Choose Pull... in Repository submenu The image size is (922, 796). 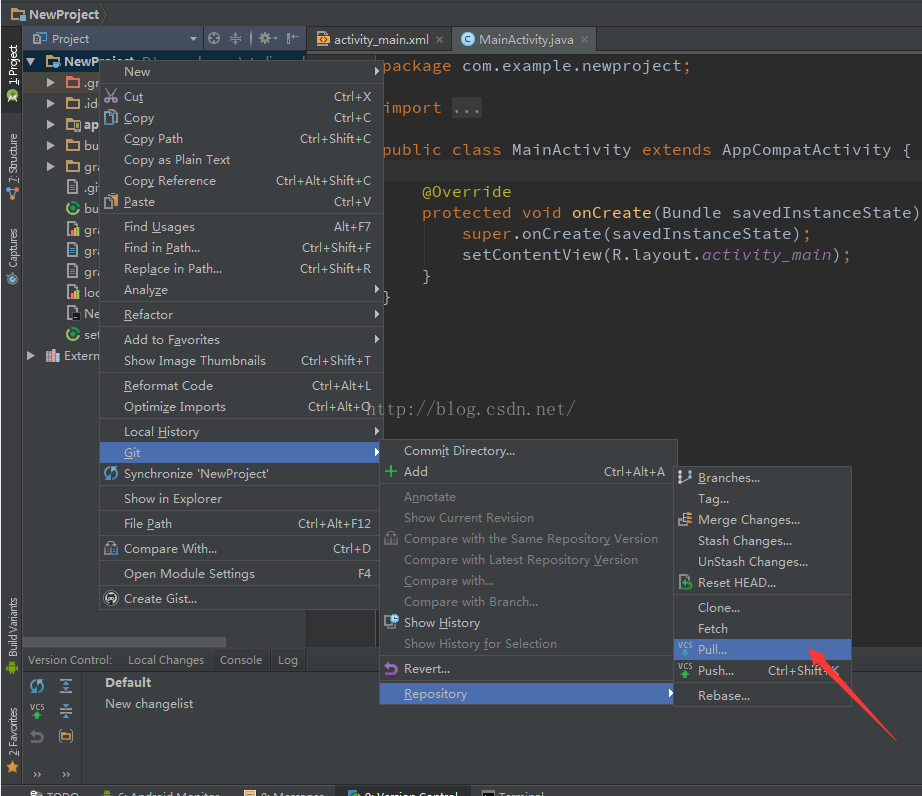click(763, 650)
